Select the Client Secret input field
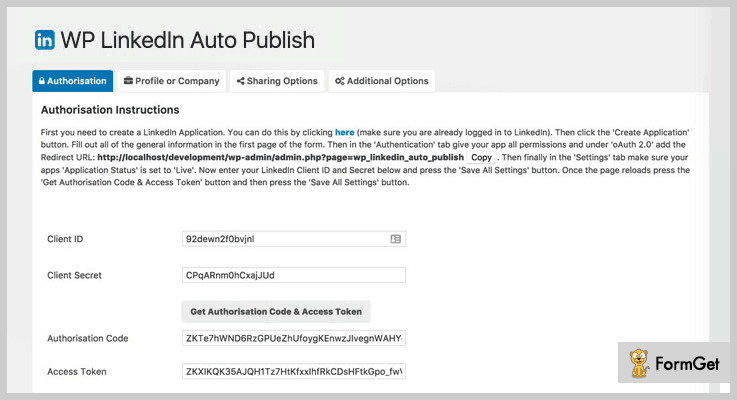Image resolution: width=737 pixels, height=400 pixels. 294,275
